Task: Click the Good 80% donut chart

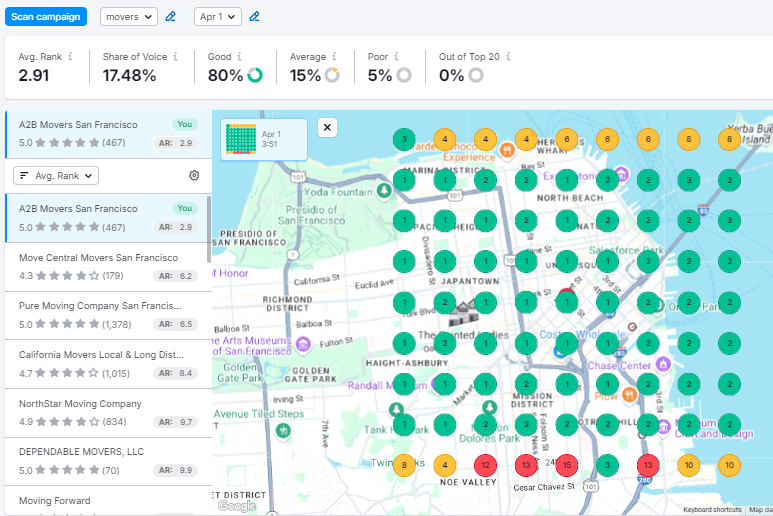Action: click(255, 75)
